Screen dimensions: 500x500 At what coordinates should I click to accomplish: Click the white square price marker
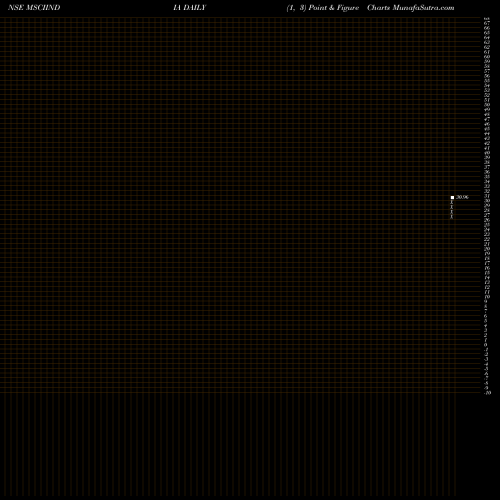452,197
